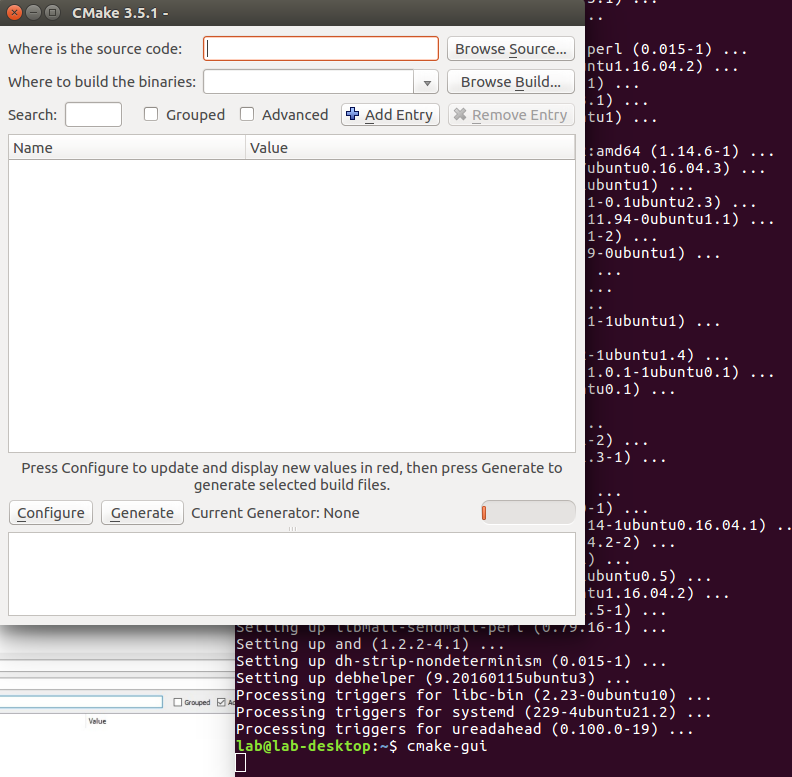Click the 'Press Configure to update' instruction text
The width and height of the screenshot is (792, 777).
click(292, 476)
